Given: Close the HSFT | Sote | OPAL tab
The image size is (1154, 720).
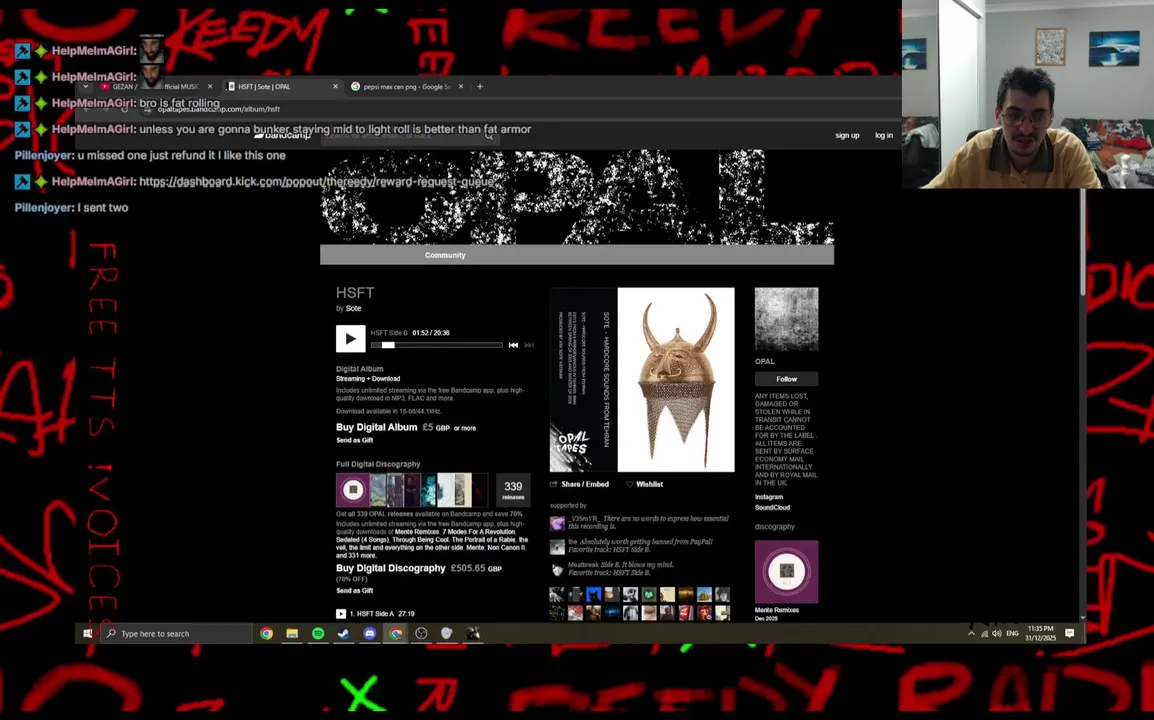Looking at the screenshot, I should tap(335, 87).
